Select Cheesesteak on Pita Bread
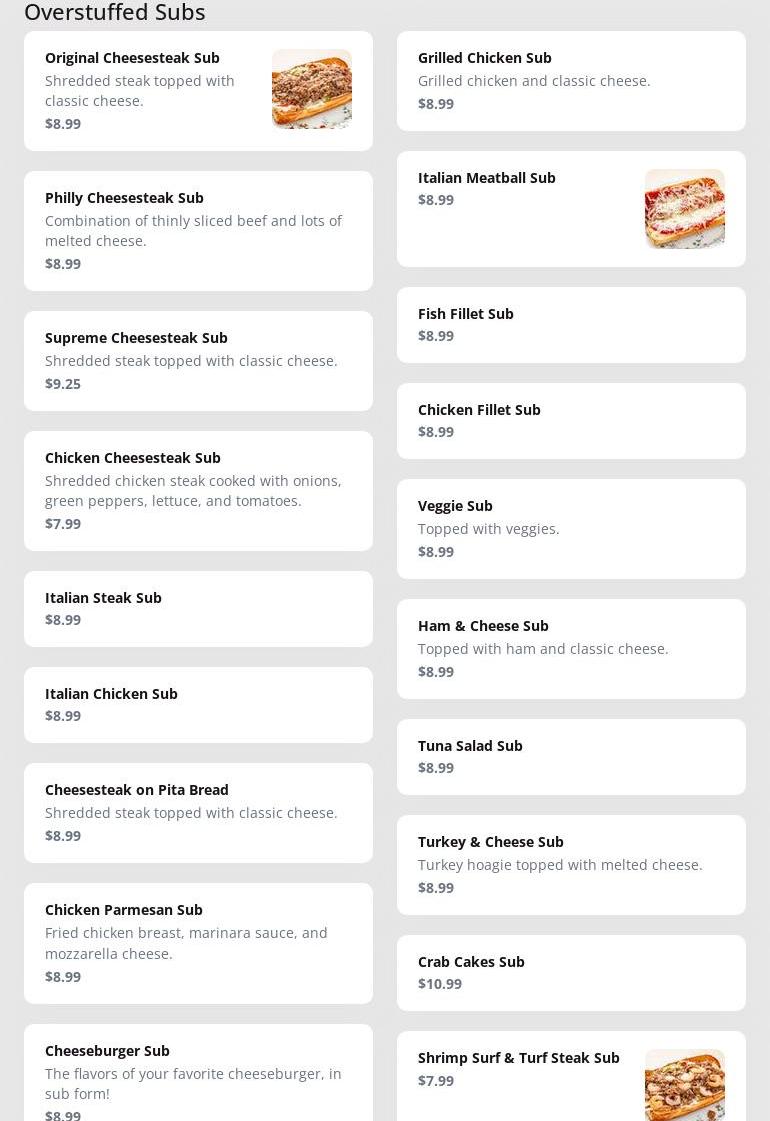 point(198,812)
